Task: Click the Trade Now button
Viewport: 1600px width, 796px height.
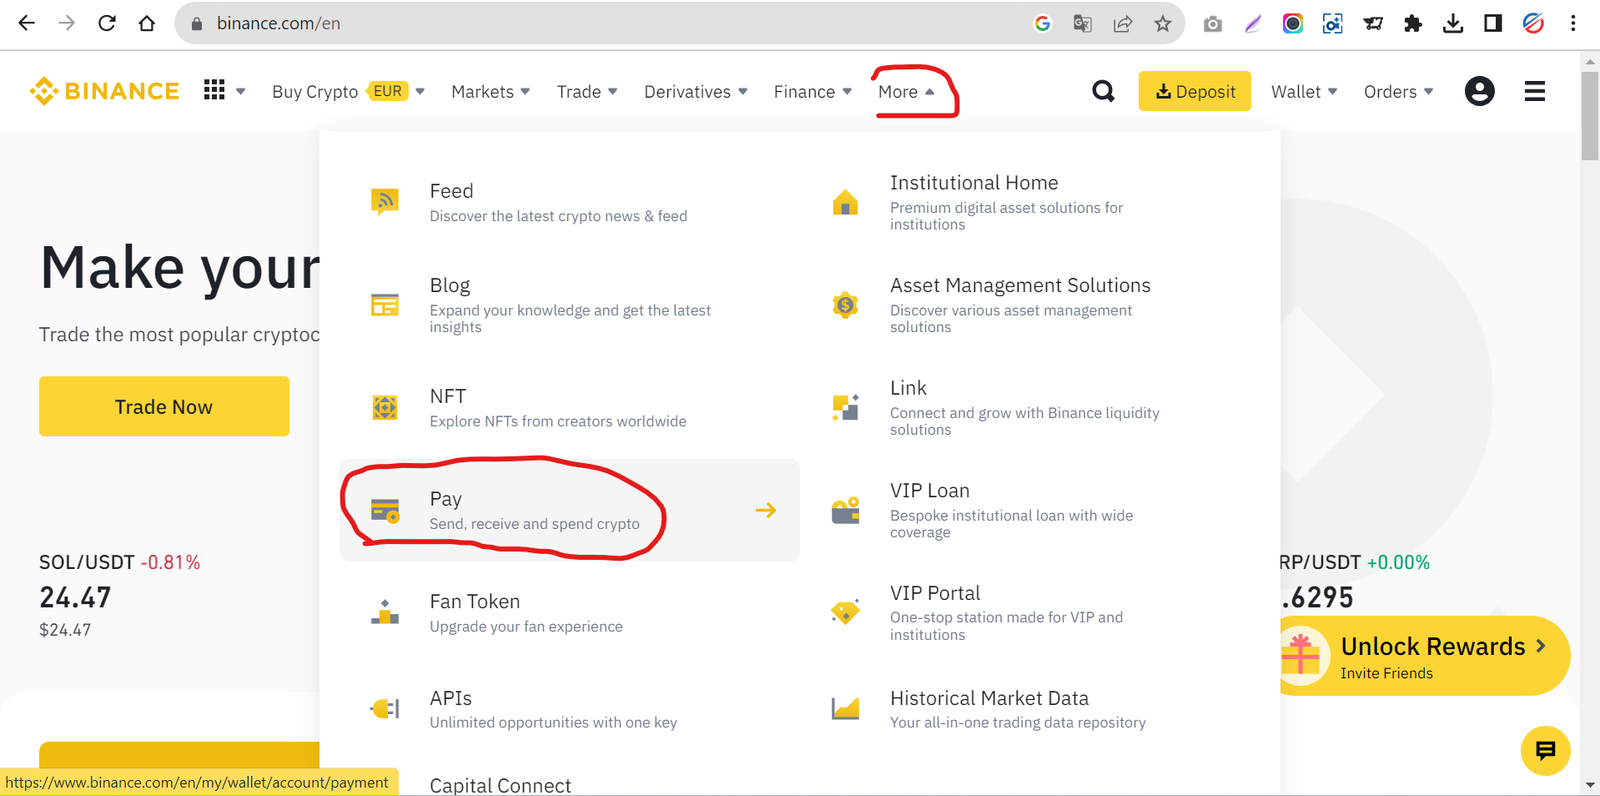Action: point(164,406)
